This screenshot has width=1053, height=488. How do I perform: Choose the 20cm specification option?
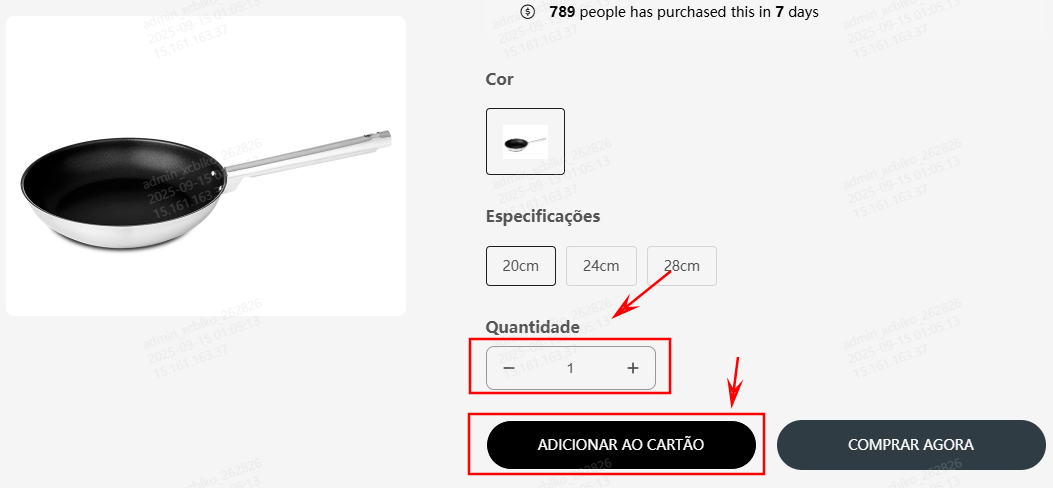tap(520, 266)
